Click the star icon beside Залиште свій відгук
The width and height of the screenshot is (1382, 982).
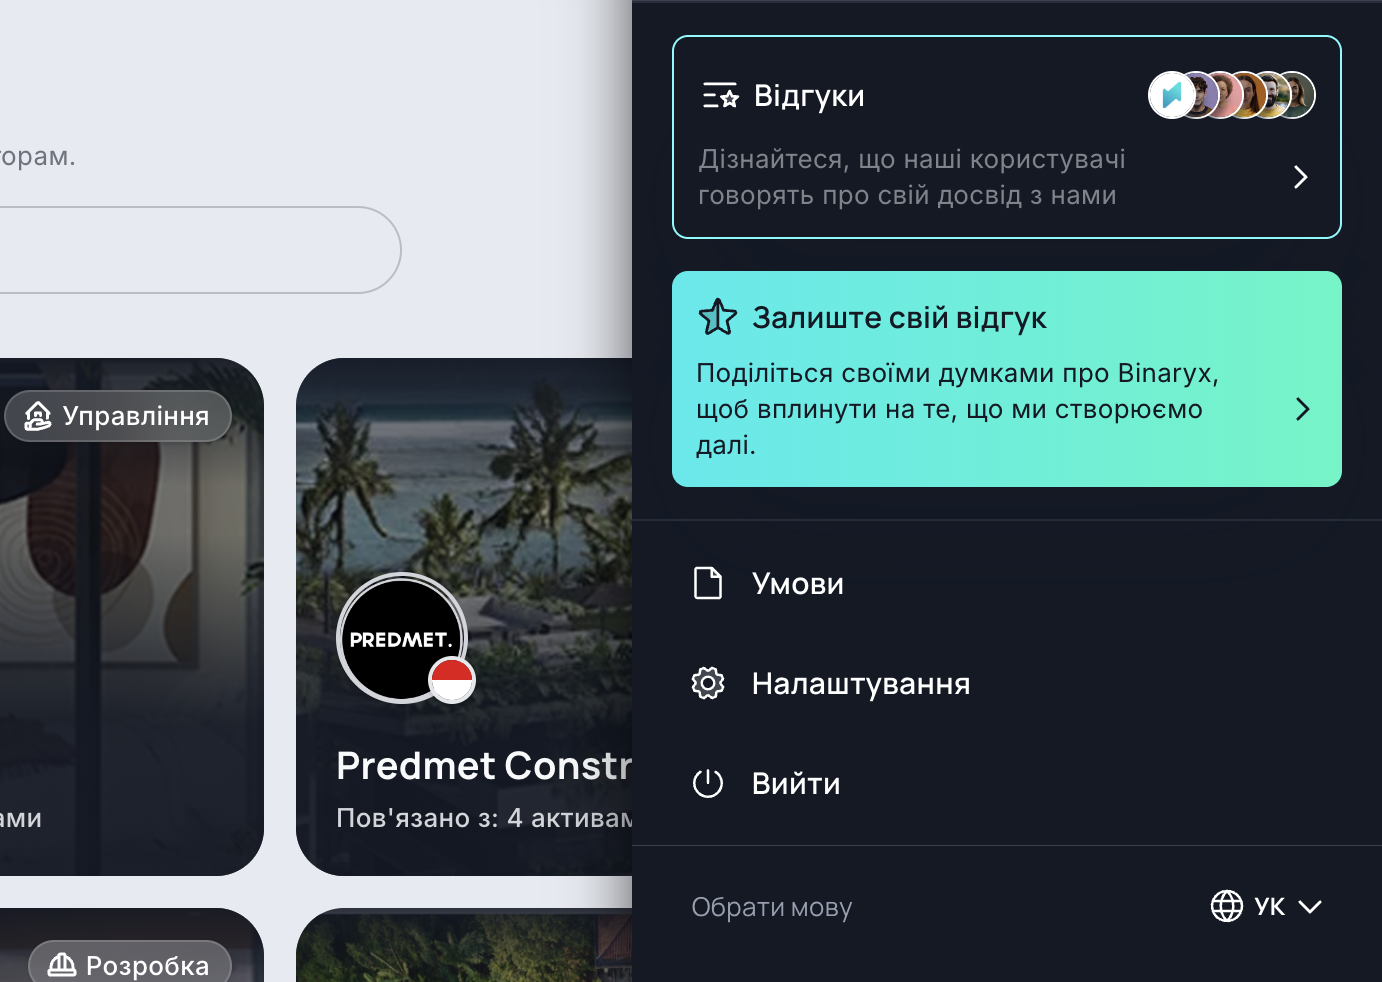[x=718, y=317]
